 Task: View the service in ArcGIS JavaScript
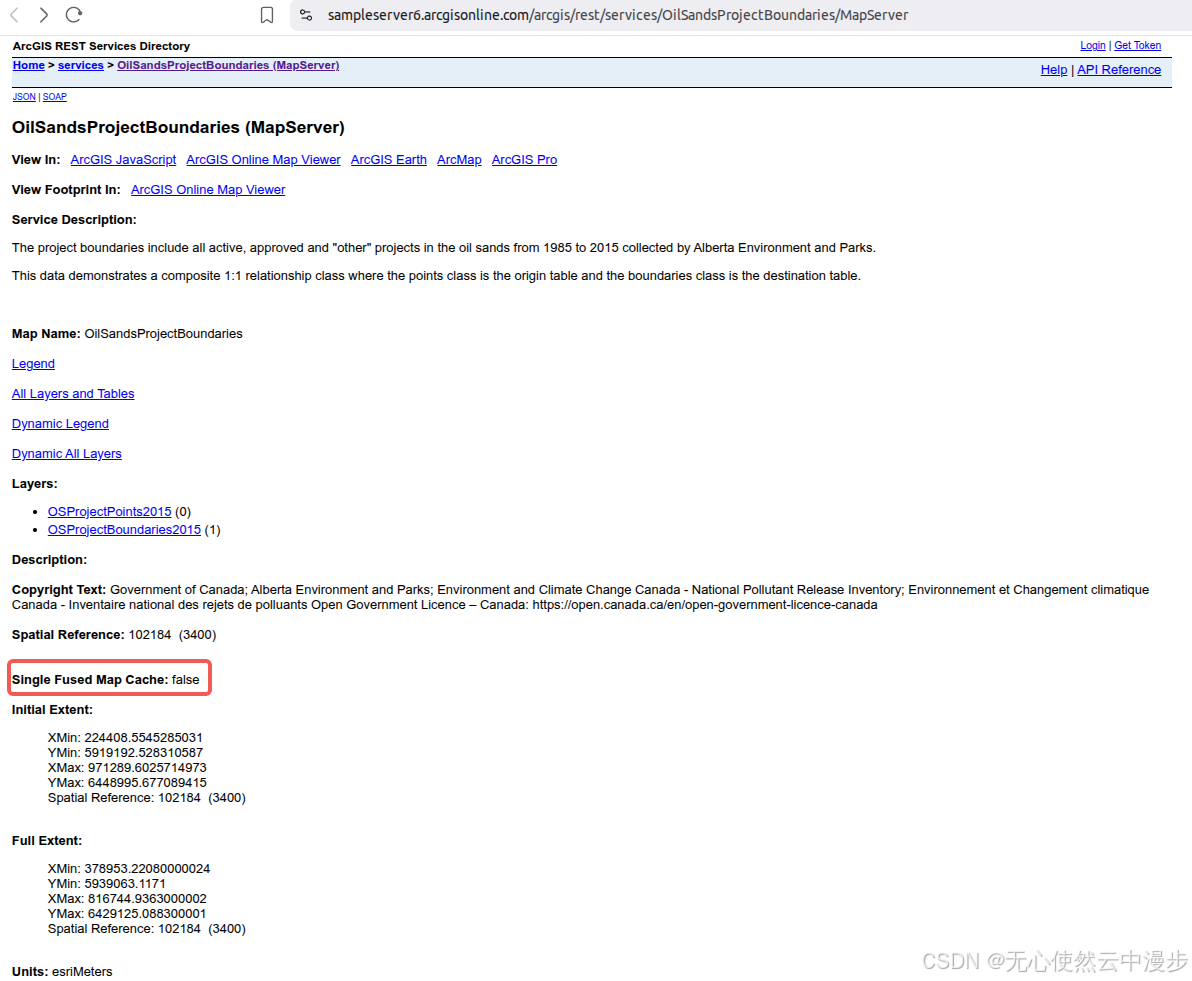click(123, 160)
